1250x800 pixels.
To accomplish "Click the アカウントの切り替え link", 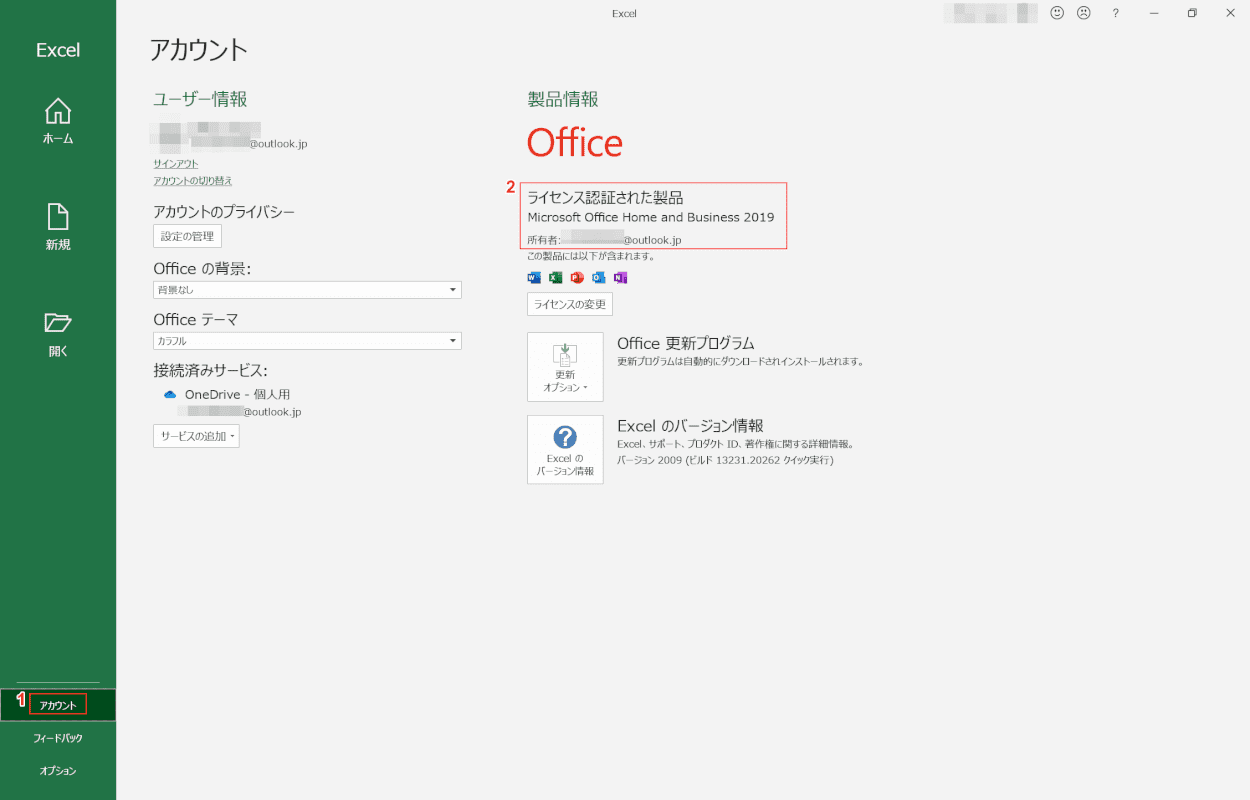I will 193,180.
